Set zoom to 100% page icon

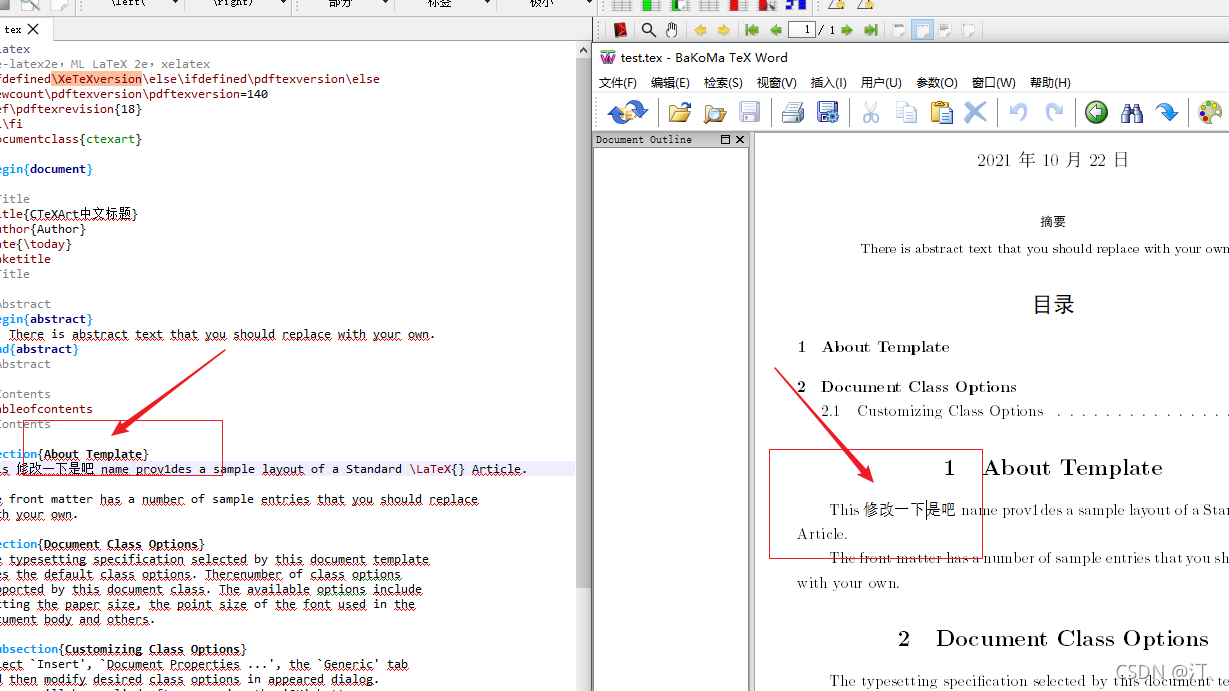point(899,30)
